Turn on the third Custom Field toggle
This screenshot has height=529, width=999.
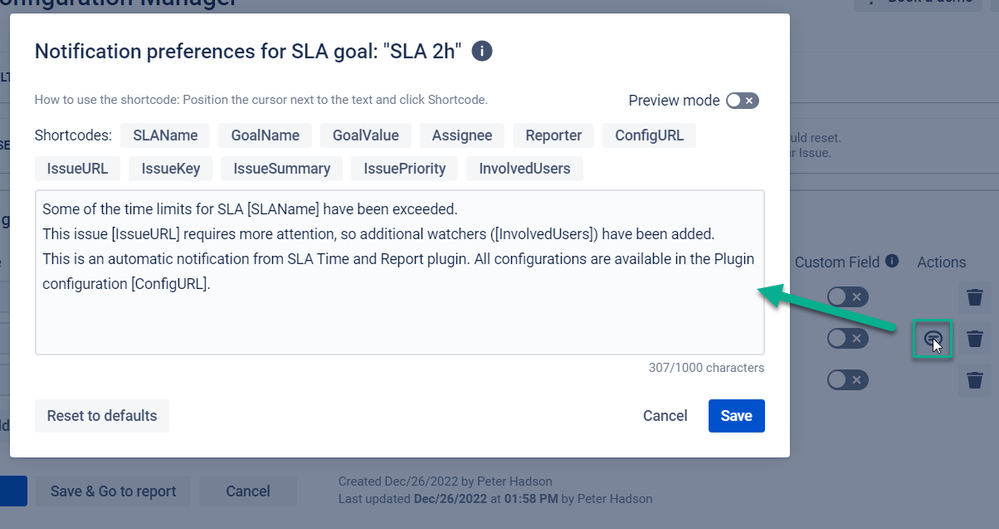847,380
